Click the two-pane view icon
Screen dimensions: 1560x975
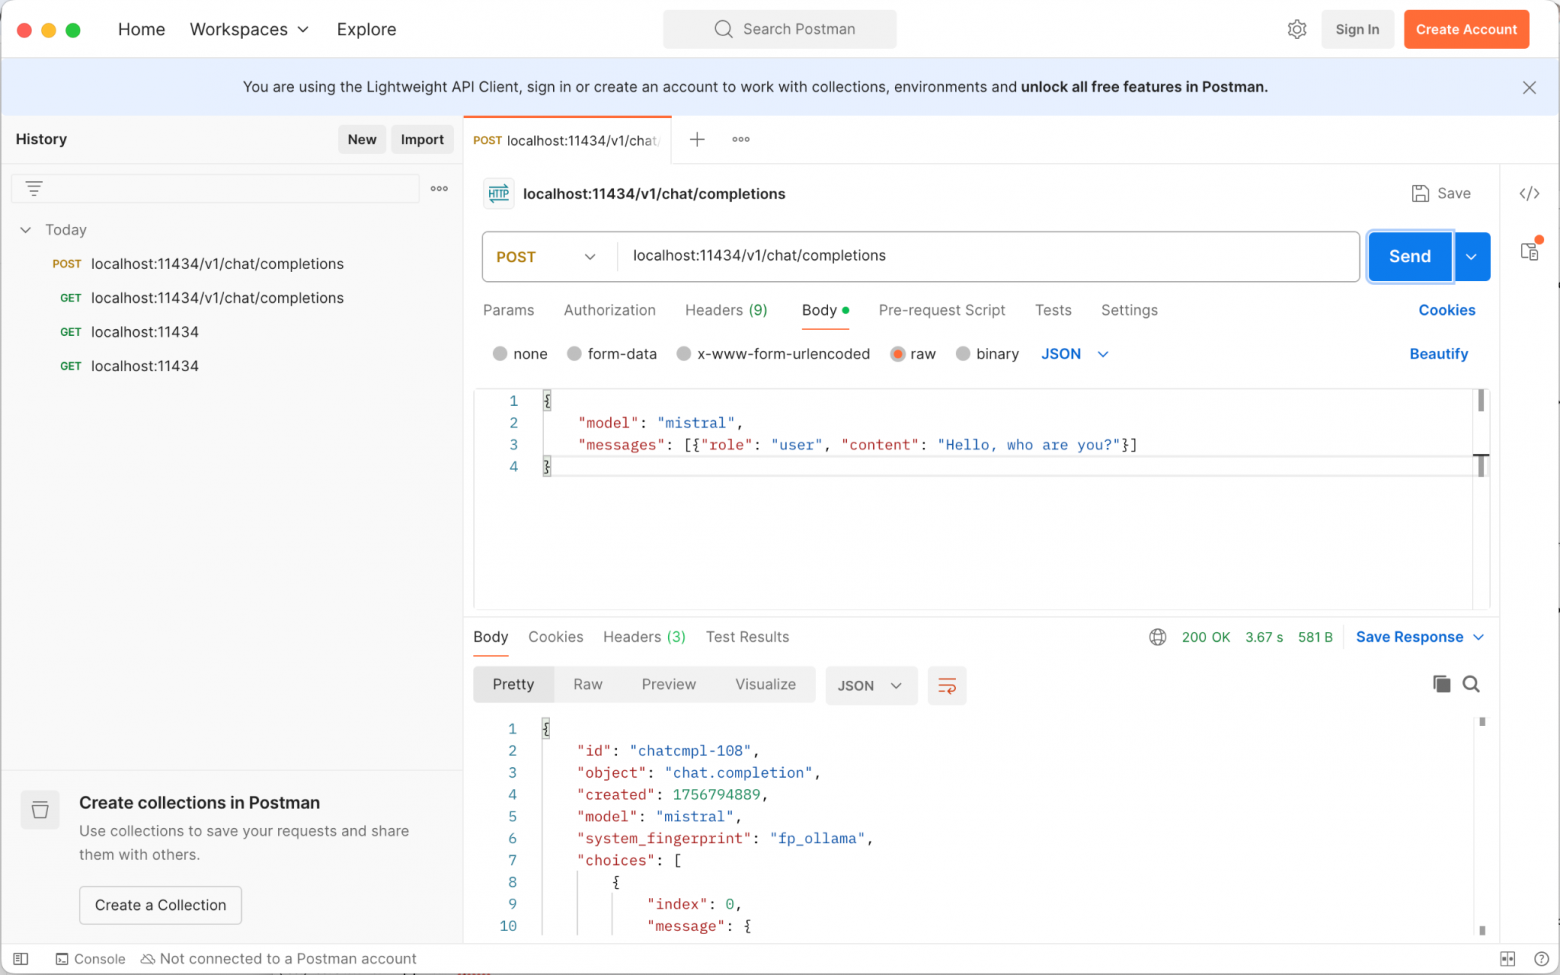(1508, 959)
